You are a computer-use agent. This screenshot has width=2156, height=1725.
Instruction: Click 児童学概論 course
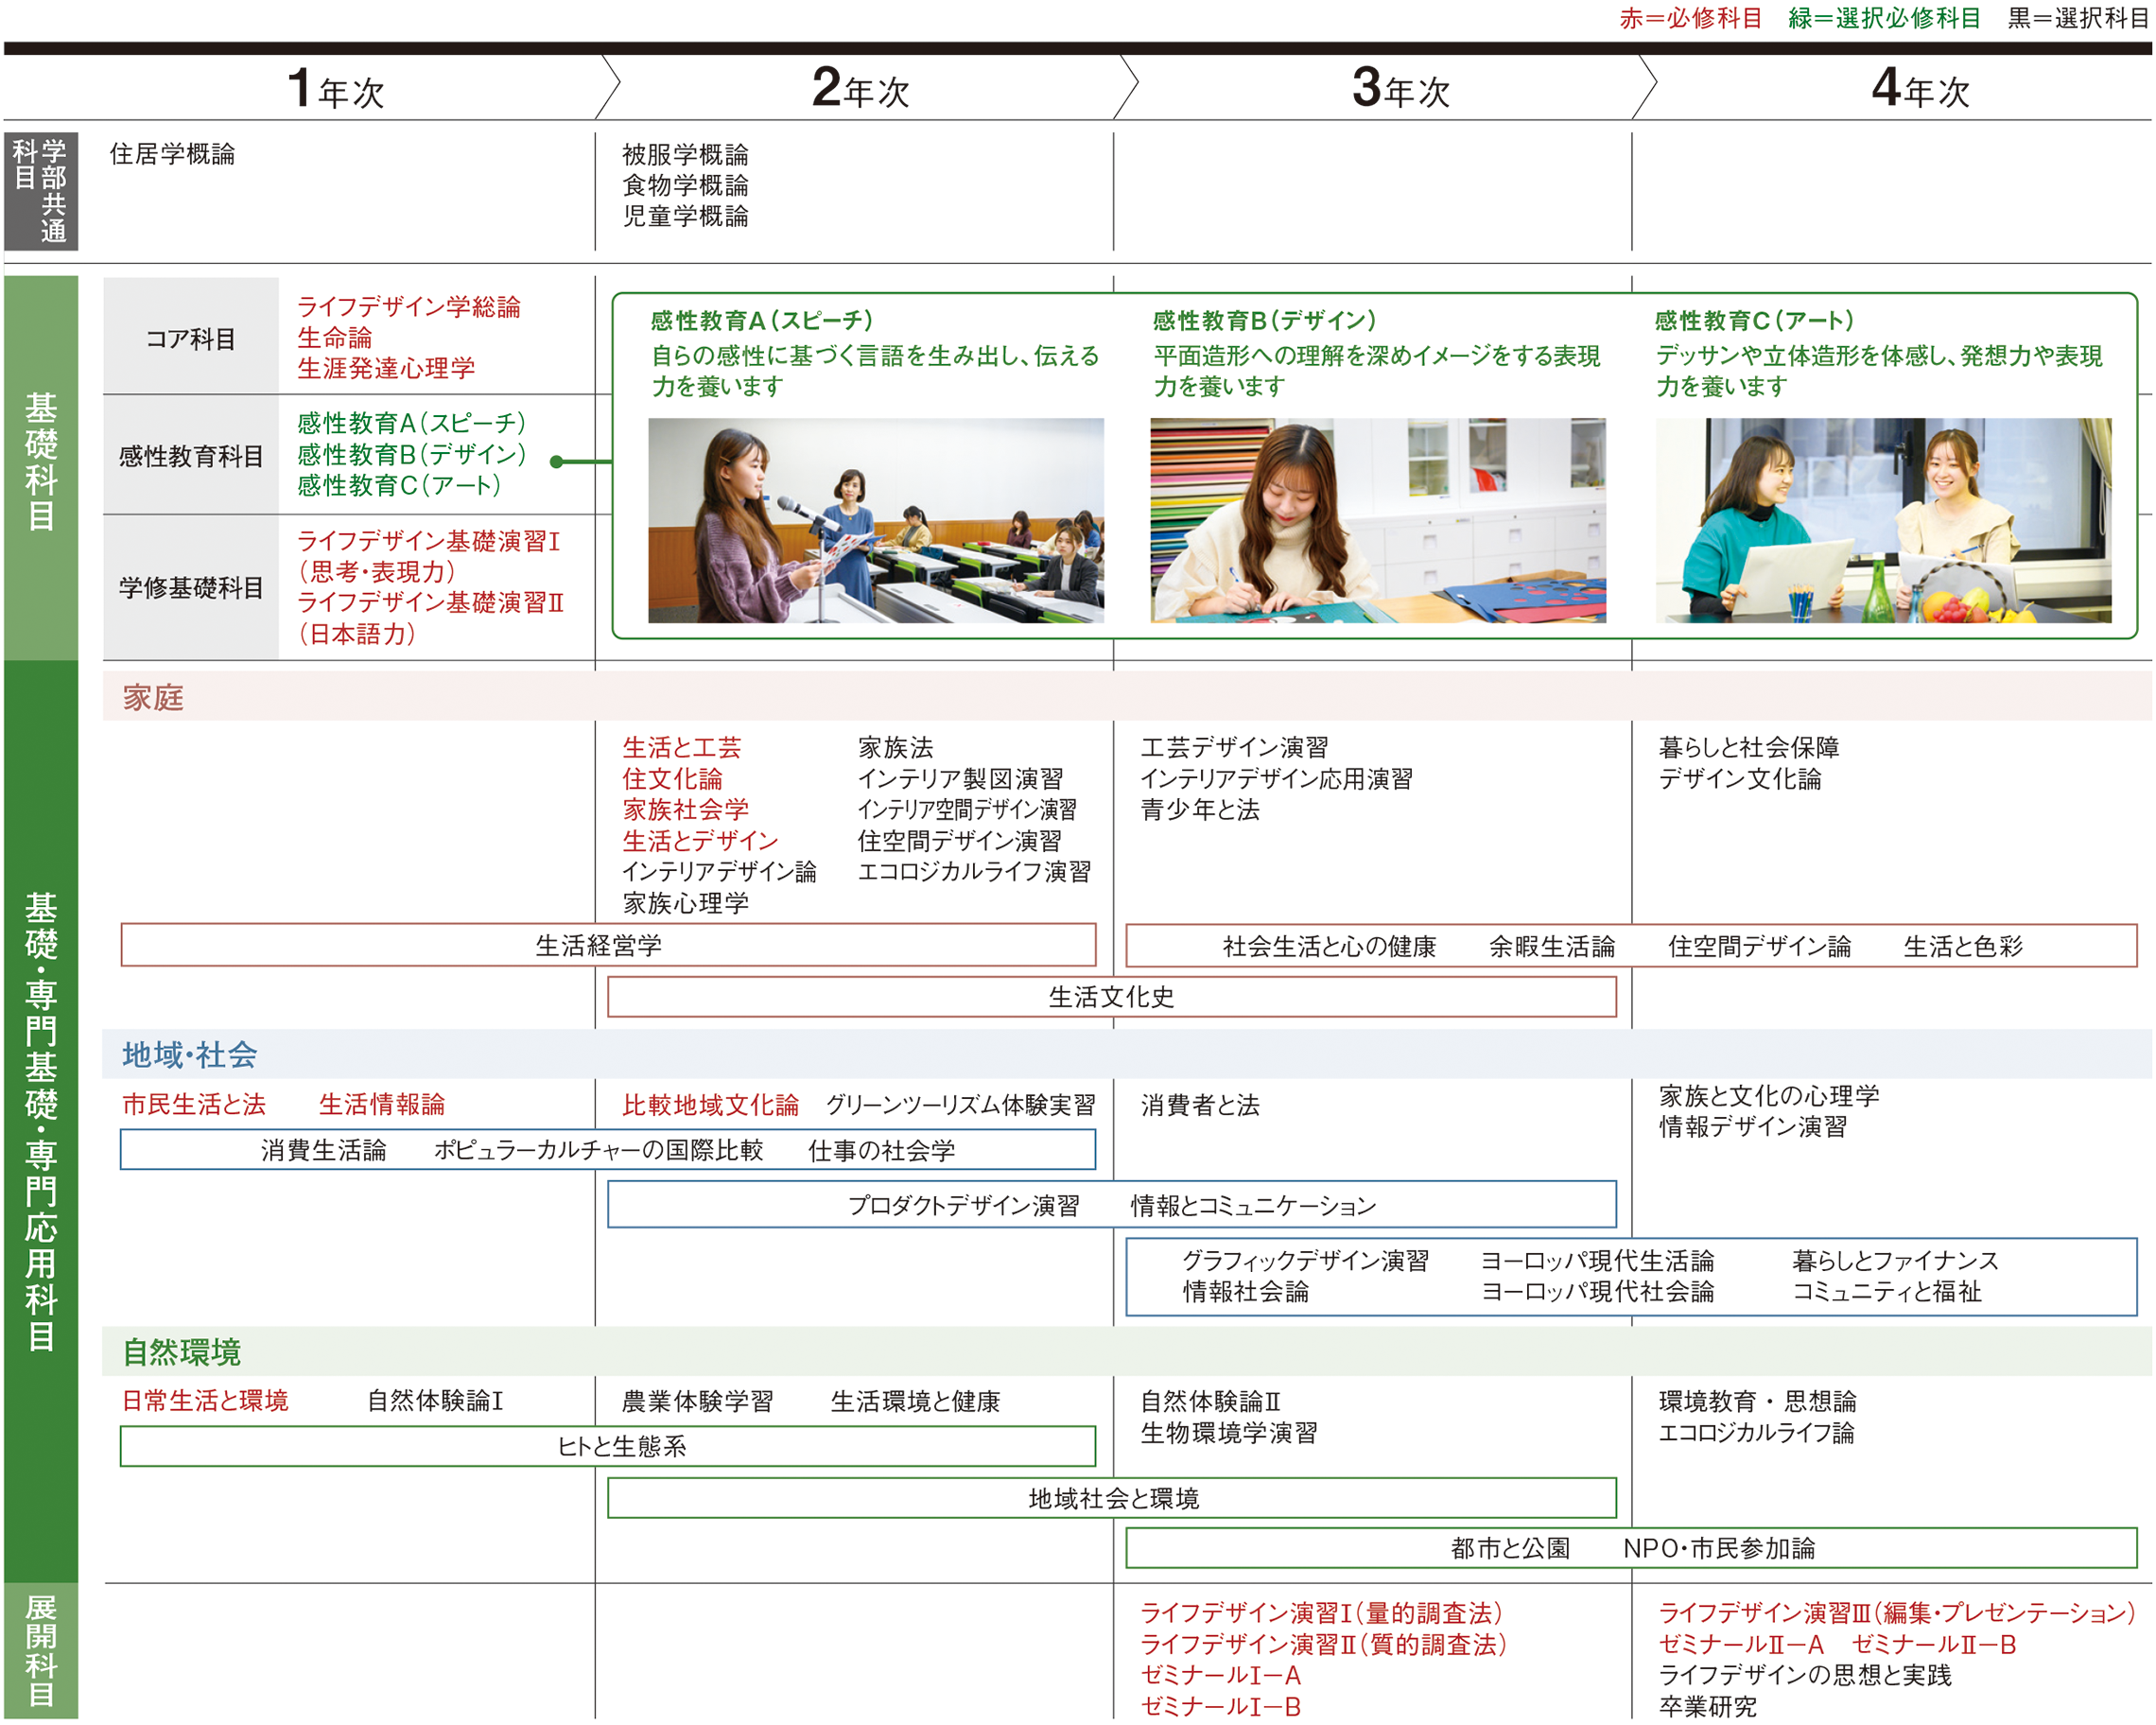(685, 216)
